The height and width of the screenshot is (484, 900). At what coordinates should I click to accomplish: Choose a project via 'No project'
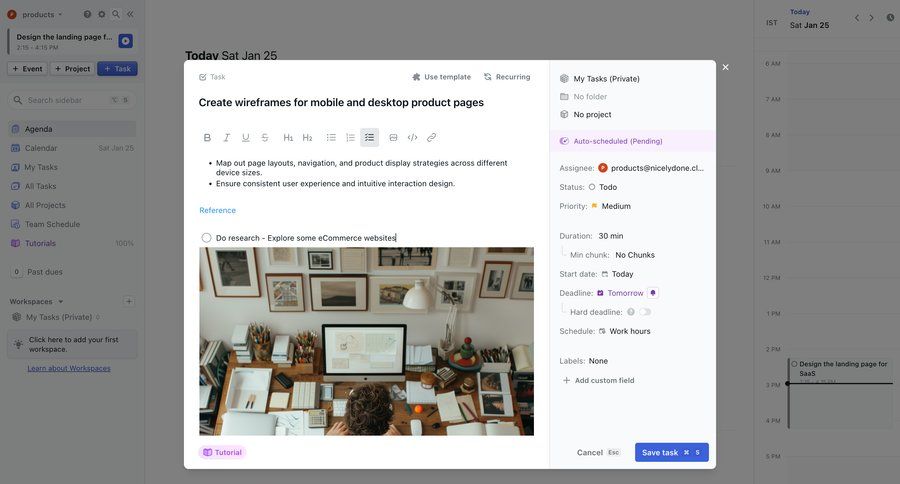585,114
